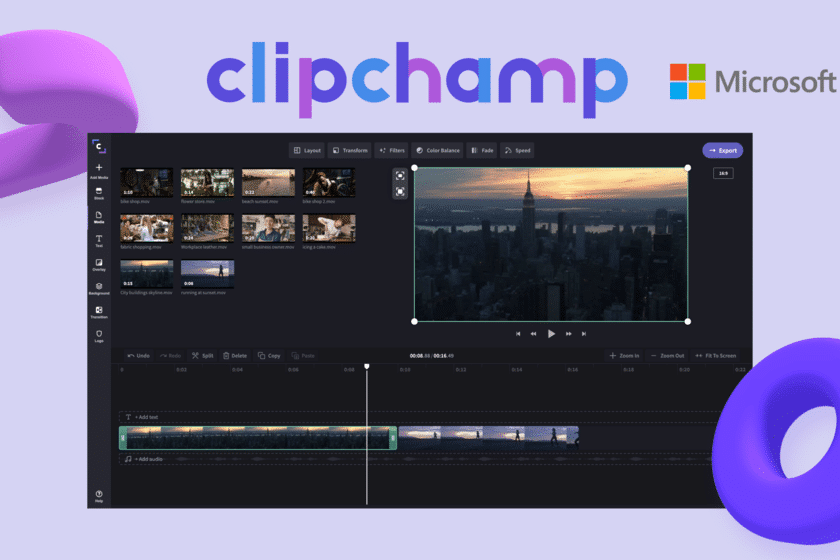The width and height of the screenshot is (840, 560).
Task: Select the beach sunset.mov thumbnail
Action: [268, 182]
